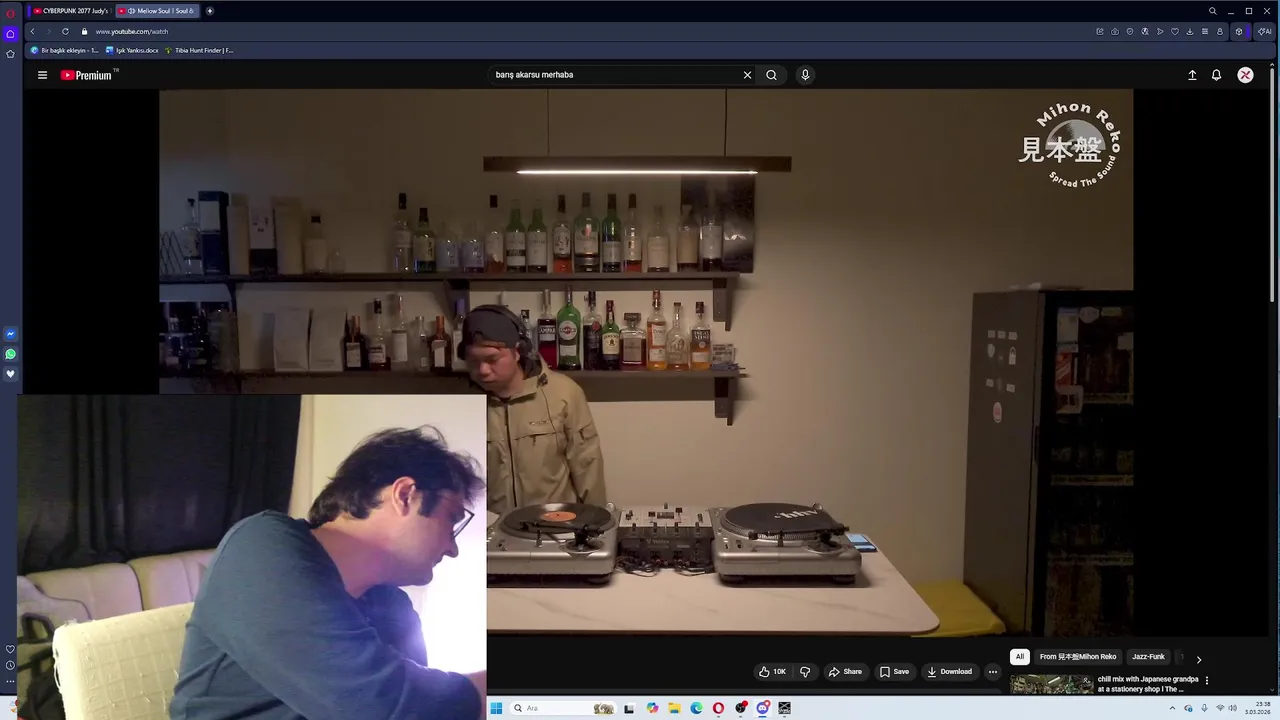Image resolution: width=1280 pixels, height=720 pixels.
Task: Select the 'Jazz-Funk' filter chip
Action: click(x=1148, y=657)
